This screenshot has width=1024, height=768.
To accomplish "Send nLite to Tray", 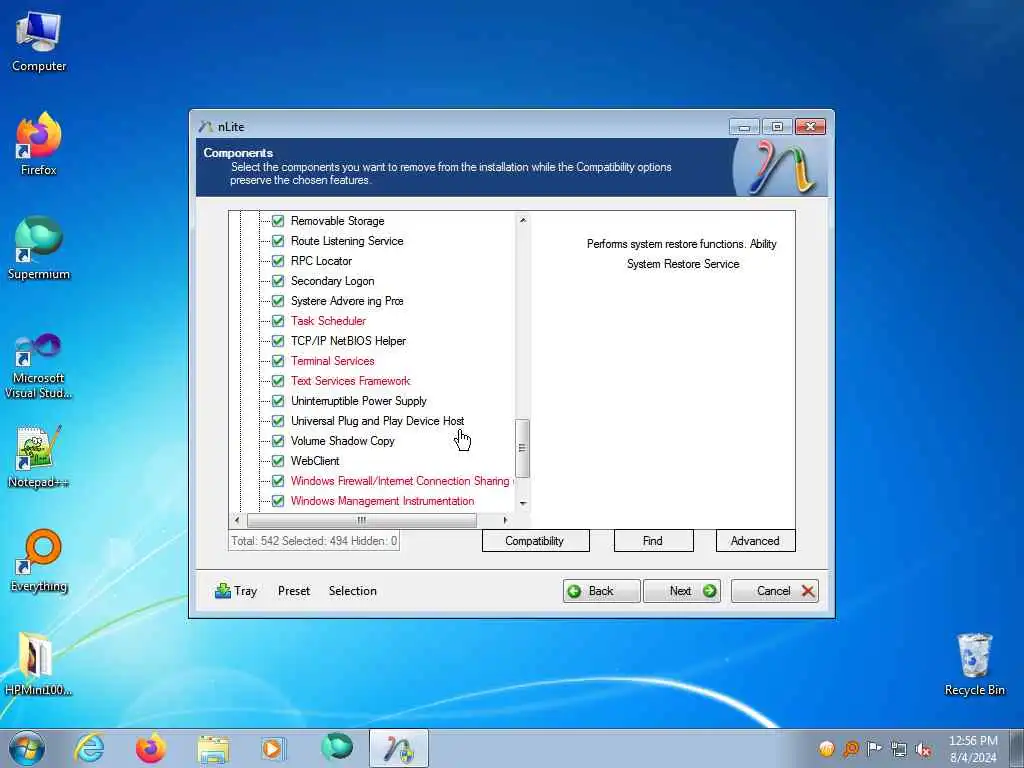I will [236, 591].
